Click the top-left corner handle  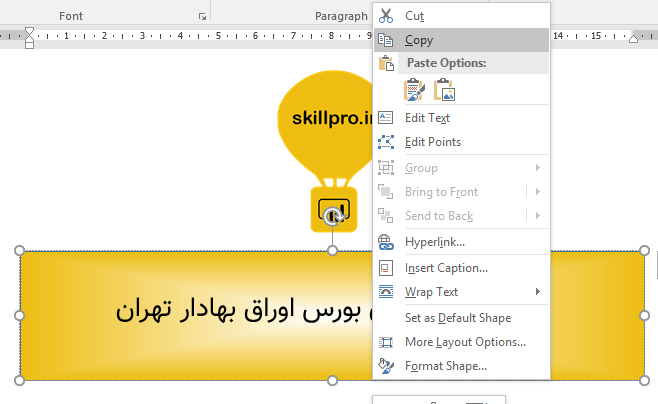(19, 250)
